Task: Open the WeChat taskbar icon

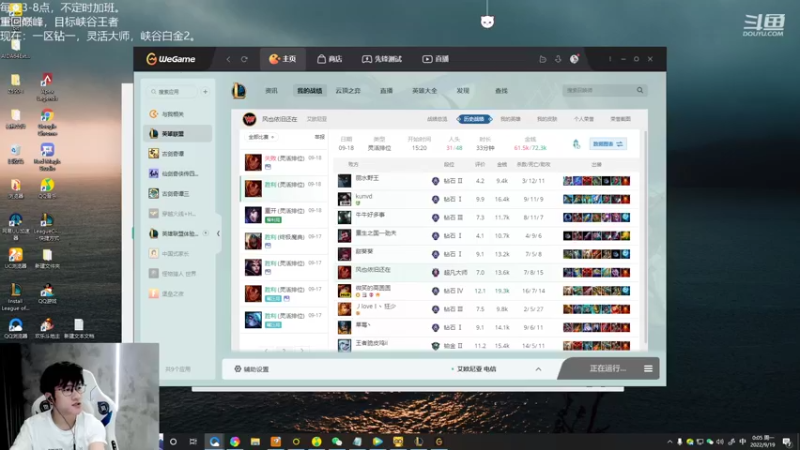Action: coord(337,441)
